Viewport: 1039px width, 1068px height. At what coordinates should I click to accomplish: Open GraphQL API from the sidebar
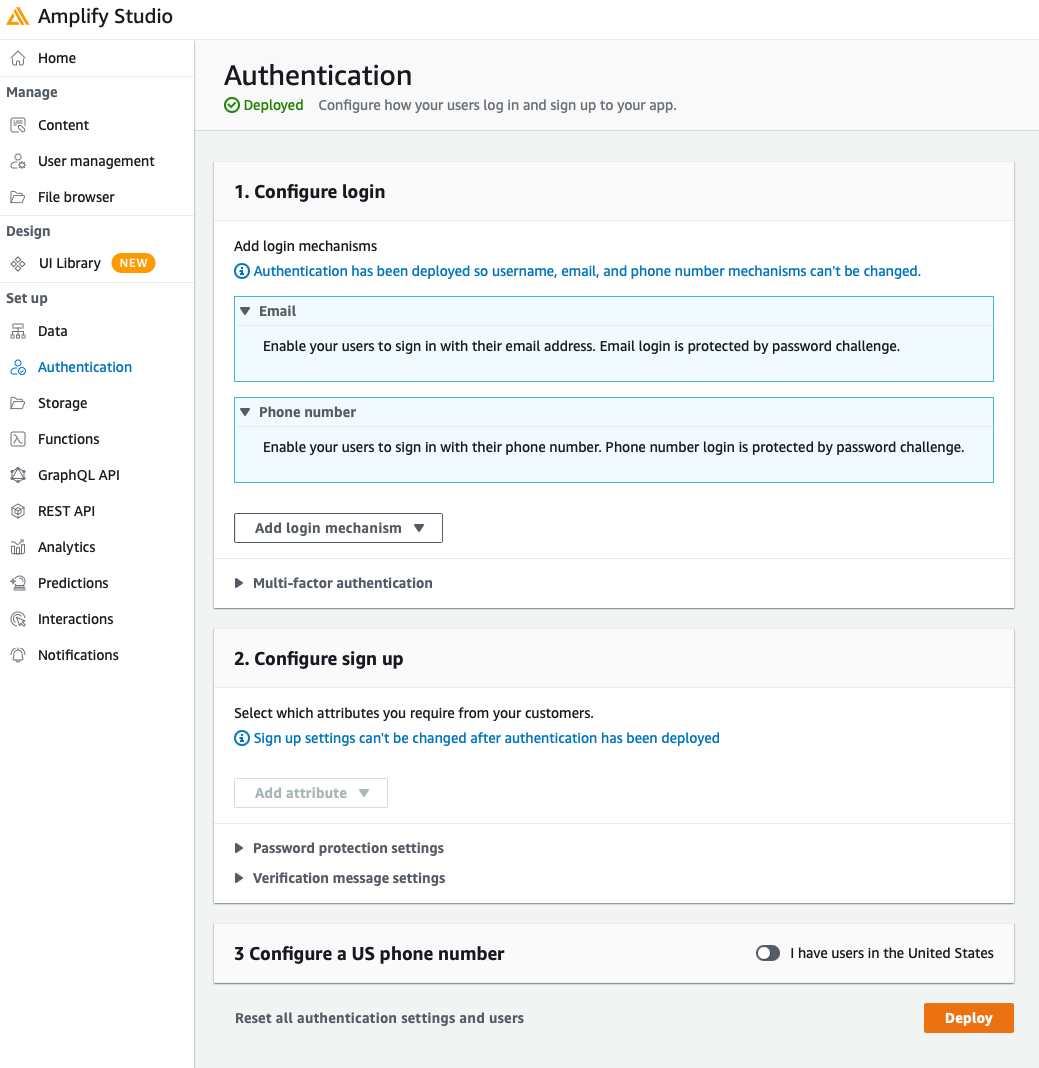point(18,475)
